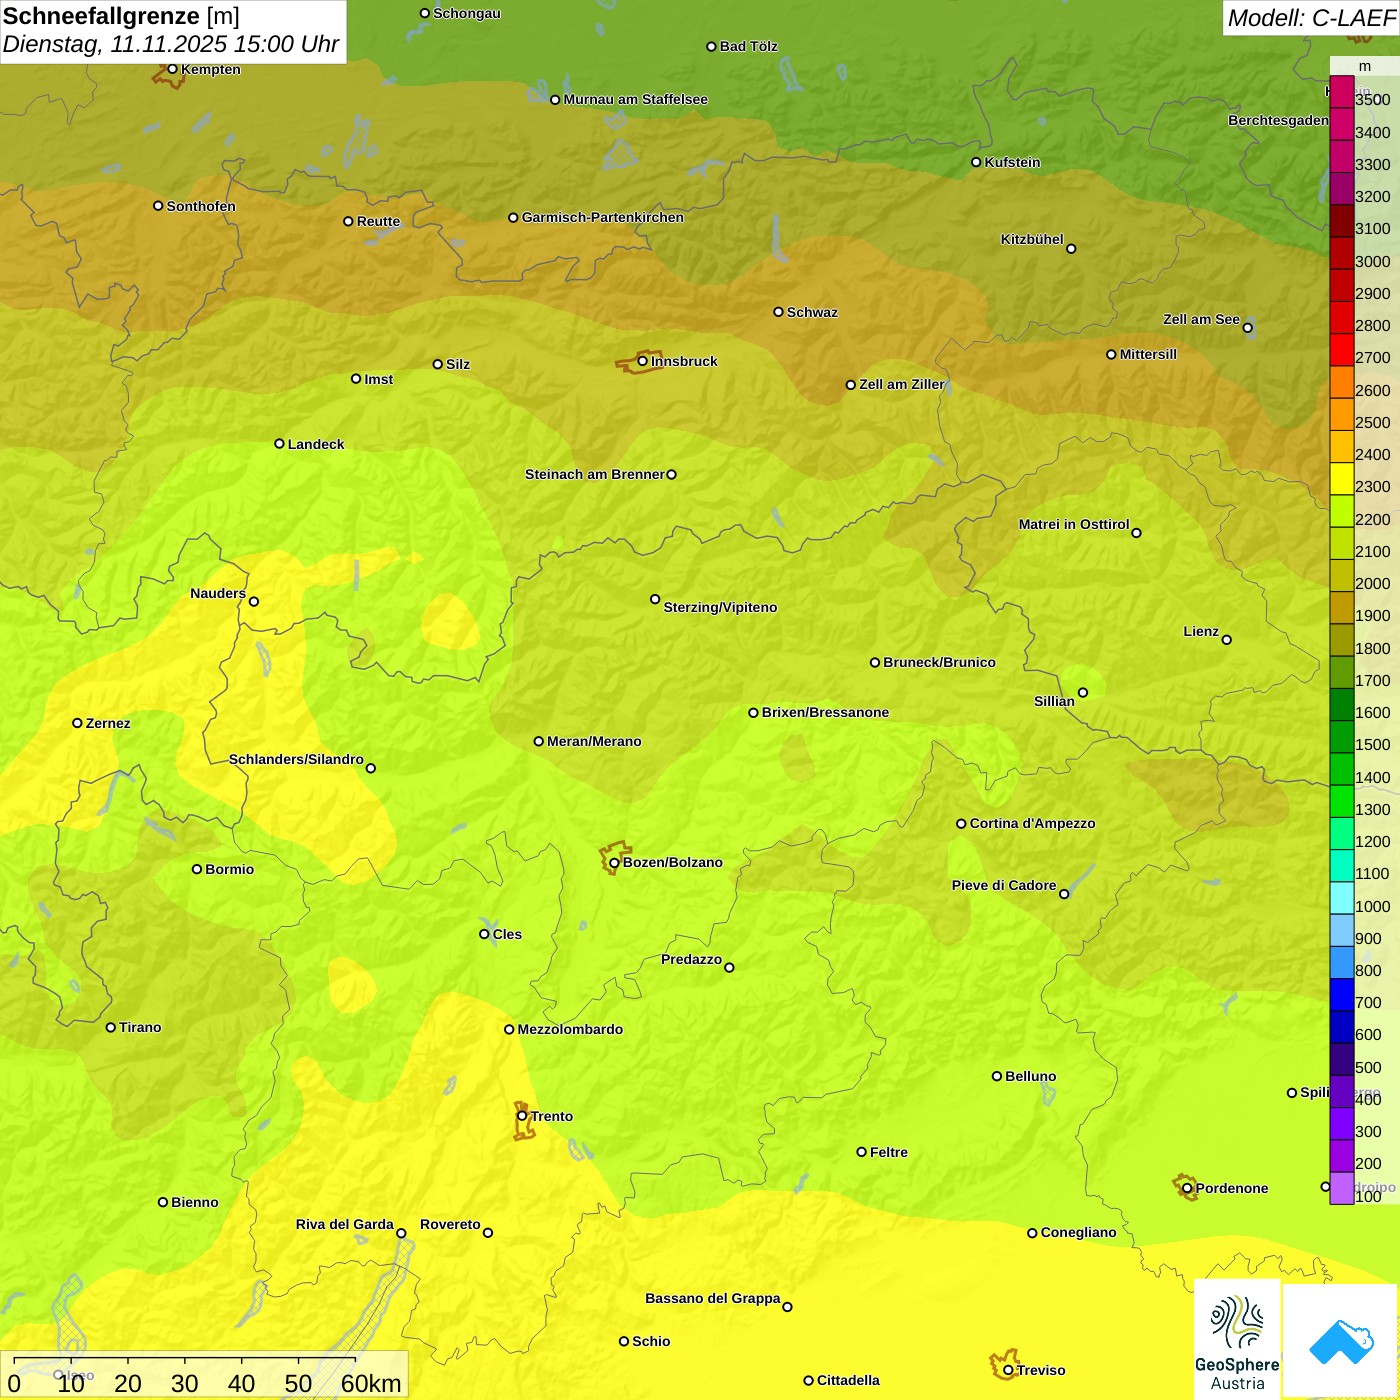Click the 'Reutte' label
This screenshot has height=1400, width=1400.
click(378, 221)
